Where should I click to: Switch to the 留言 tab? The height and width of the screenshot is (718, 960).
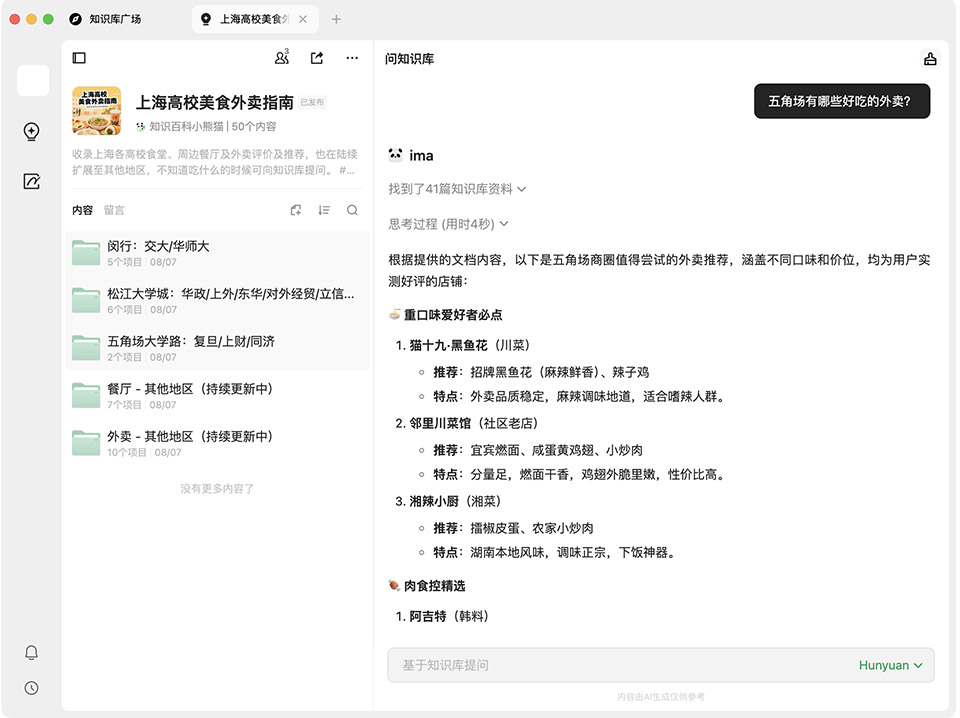click(x=114, y=210)
